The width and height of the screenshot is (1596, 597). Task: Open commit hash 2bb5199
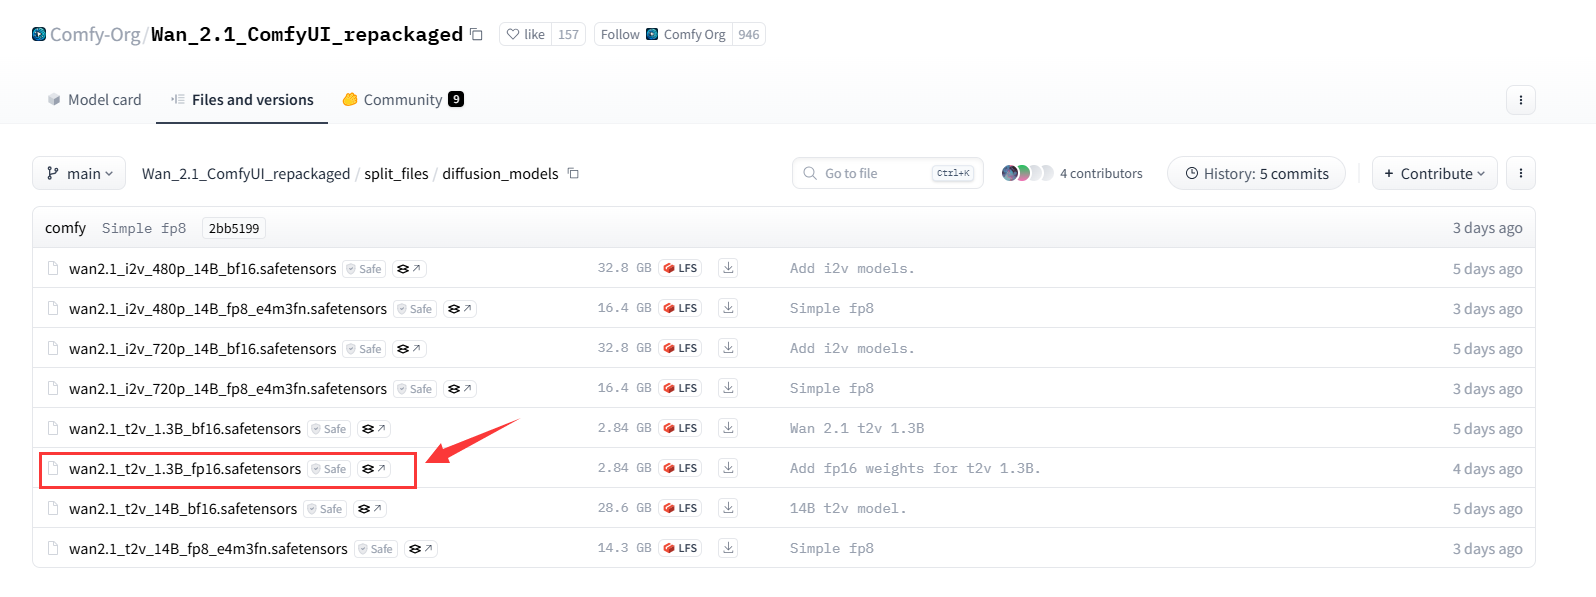234,228
